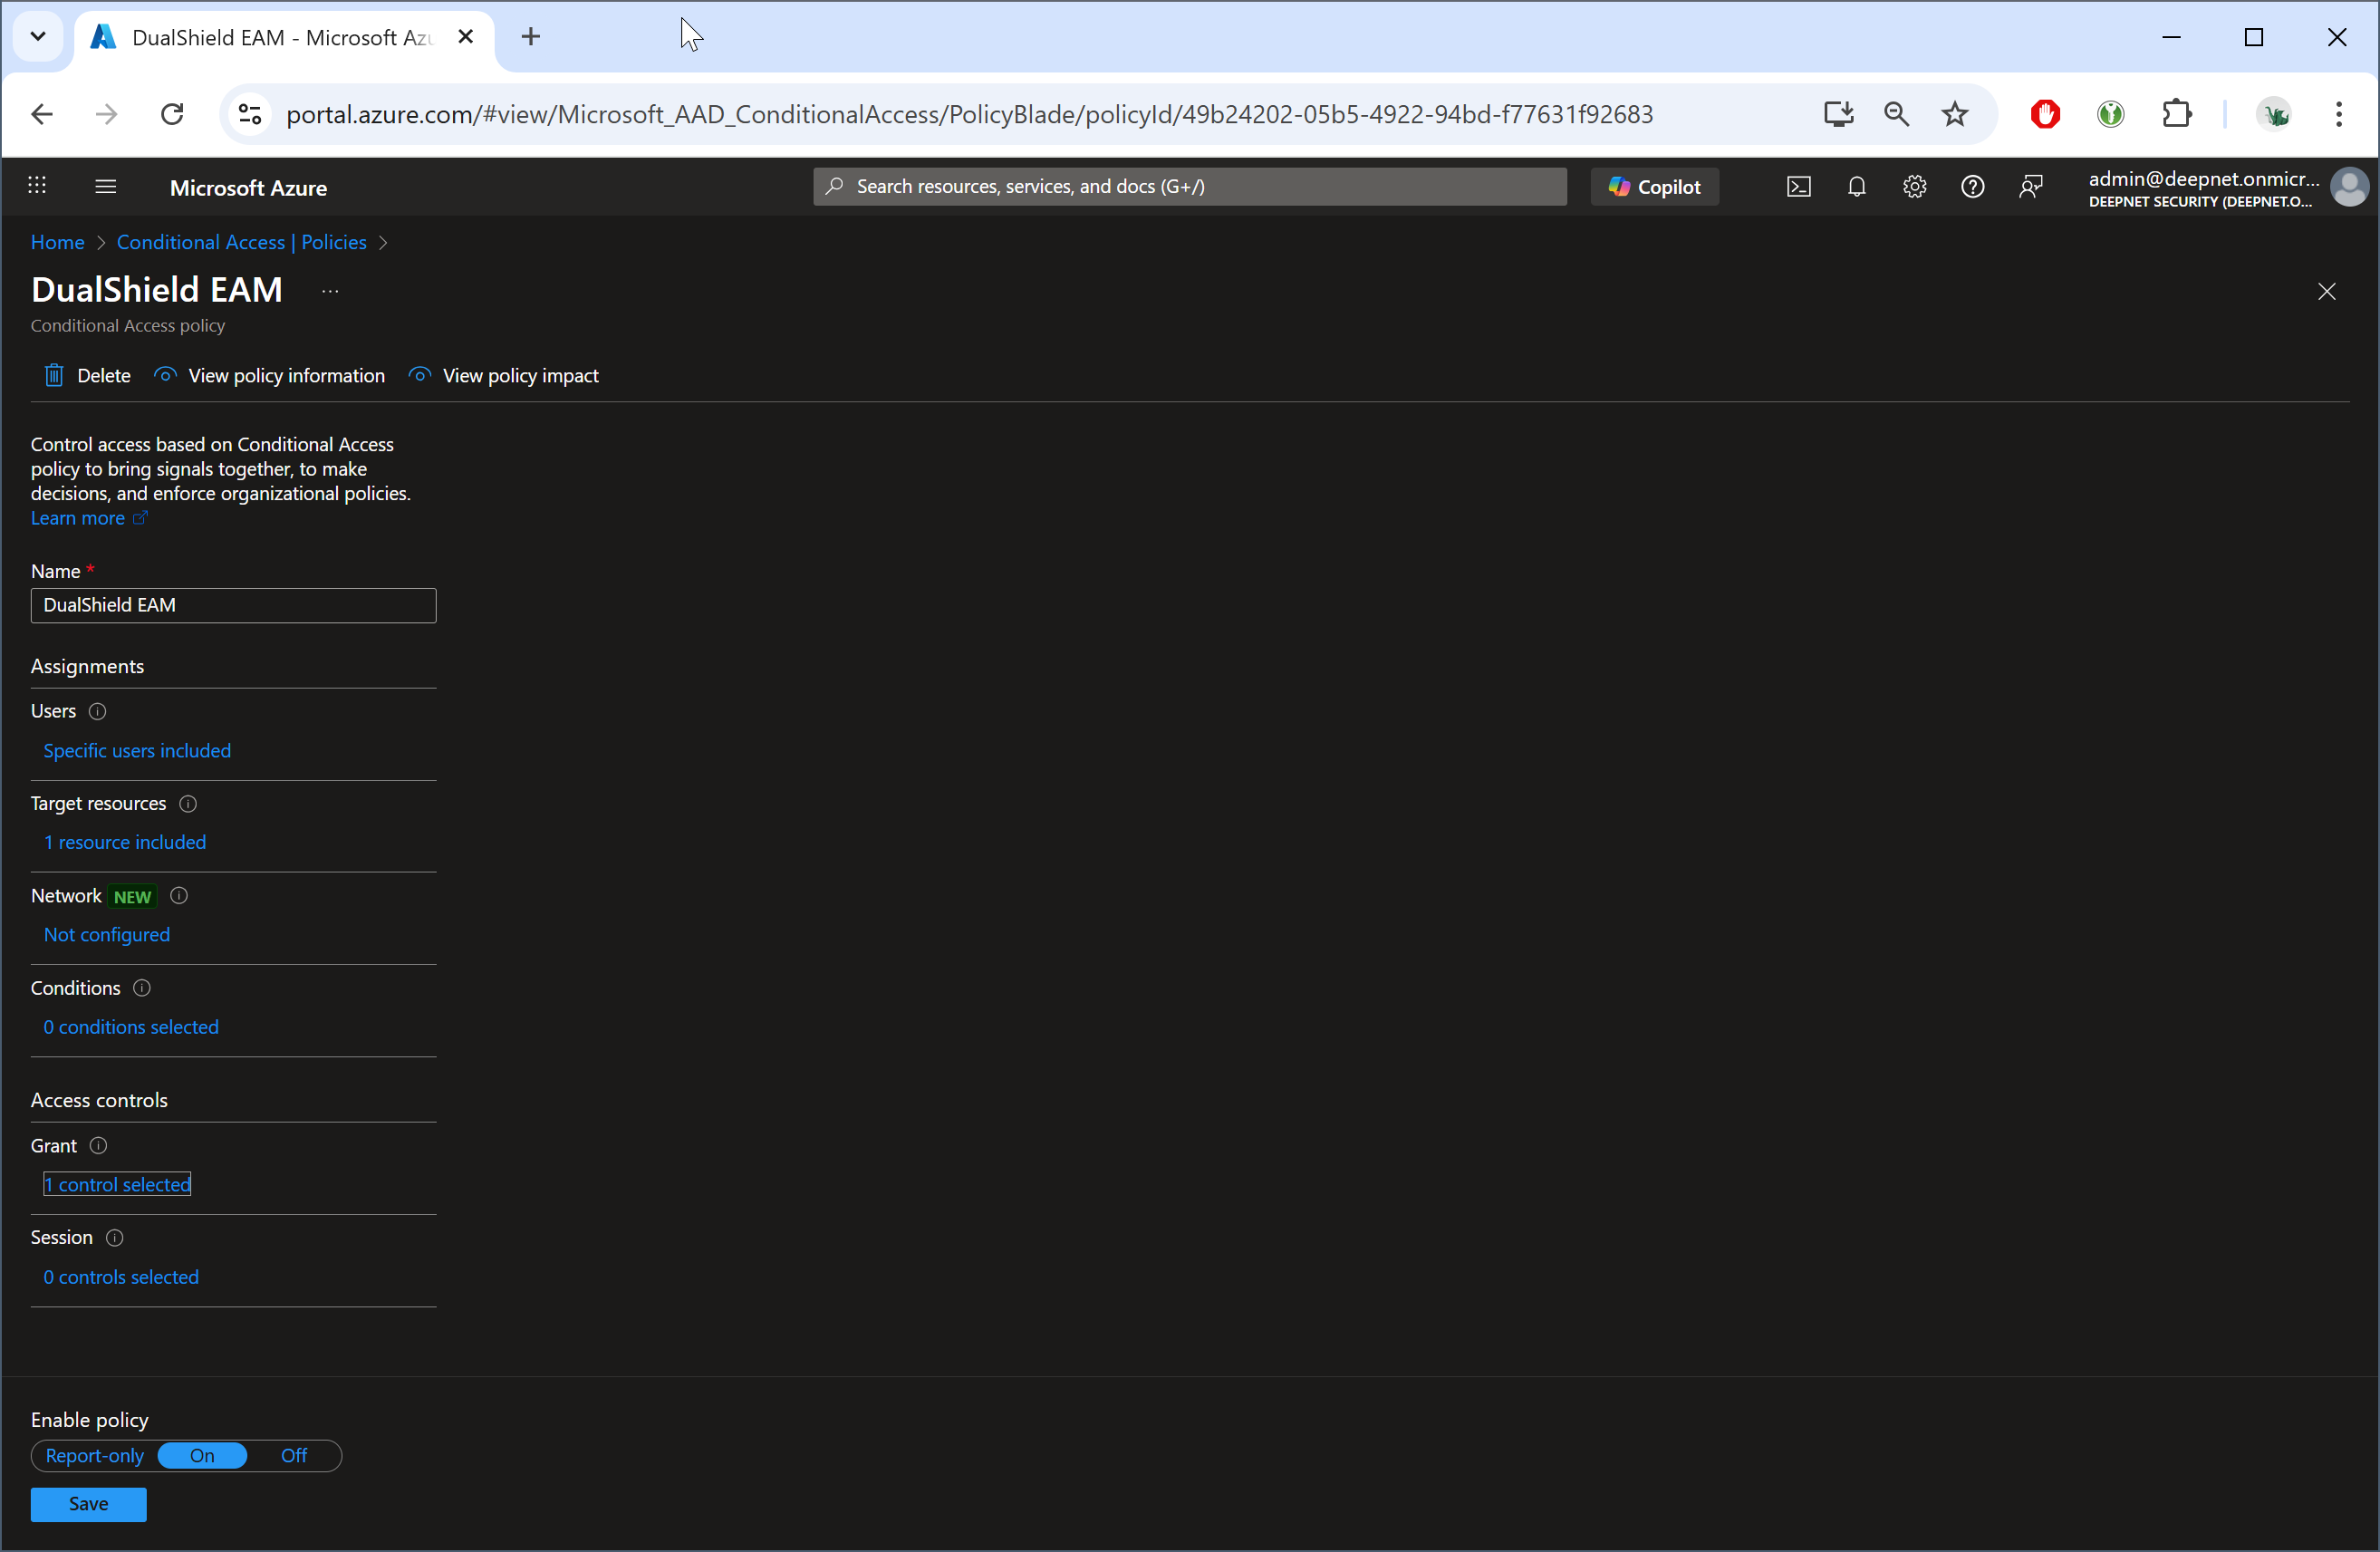Set Enable policy to Off
This screenshot has width=2380, height=1552.
click(293, 1456)
